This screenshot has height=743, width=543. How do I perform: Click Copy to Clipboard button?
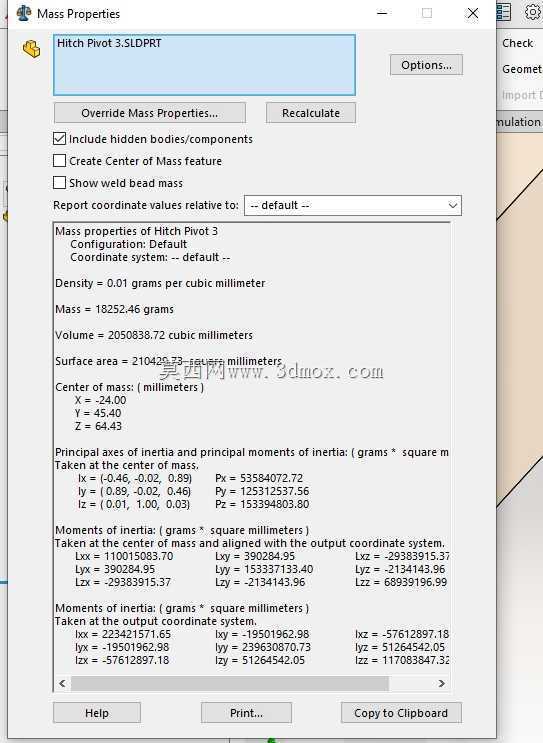[x=401, y=713]
